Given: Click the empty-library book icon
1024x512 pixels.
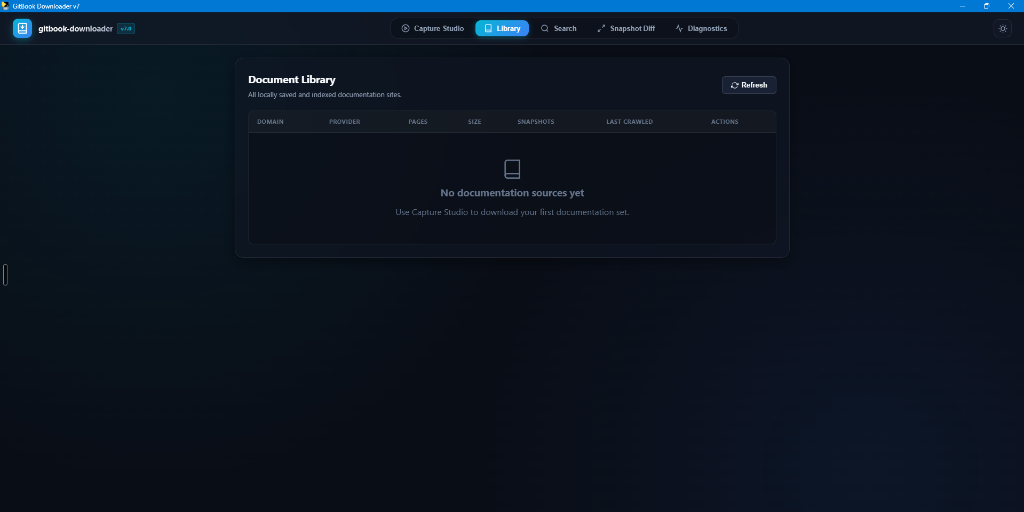Looking at the screenshot, I should 512,169.
